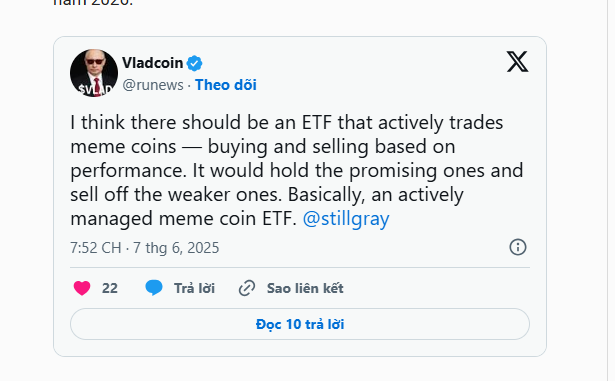Click the like count 22

[110, 288]
